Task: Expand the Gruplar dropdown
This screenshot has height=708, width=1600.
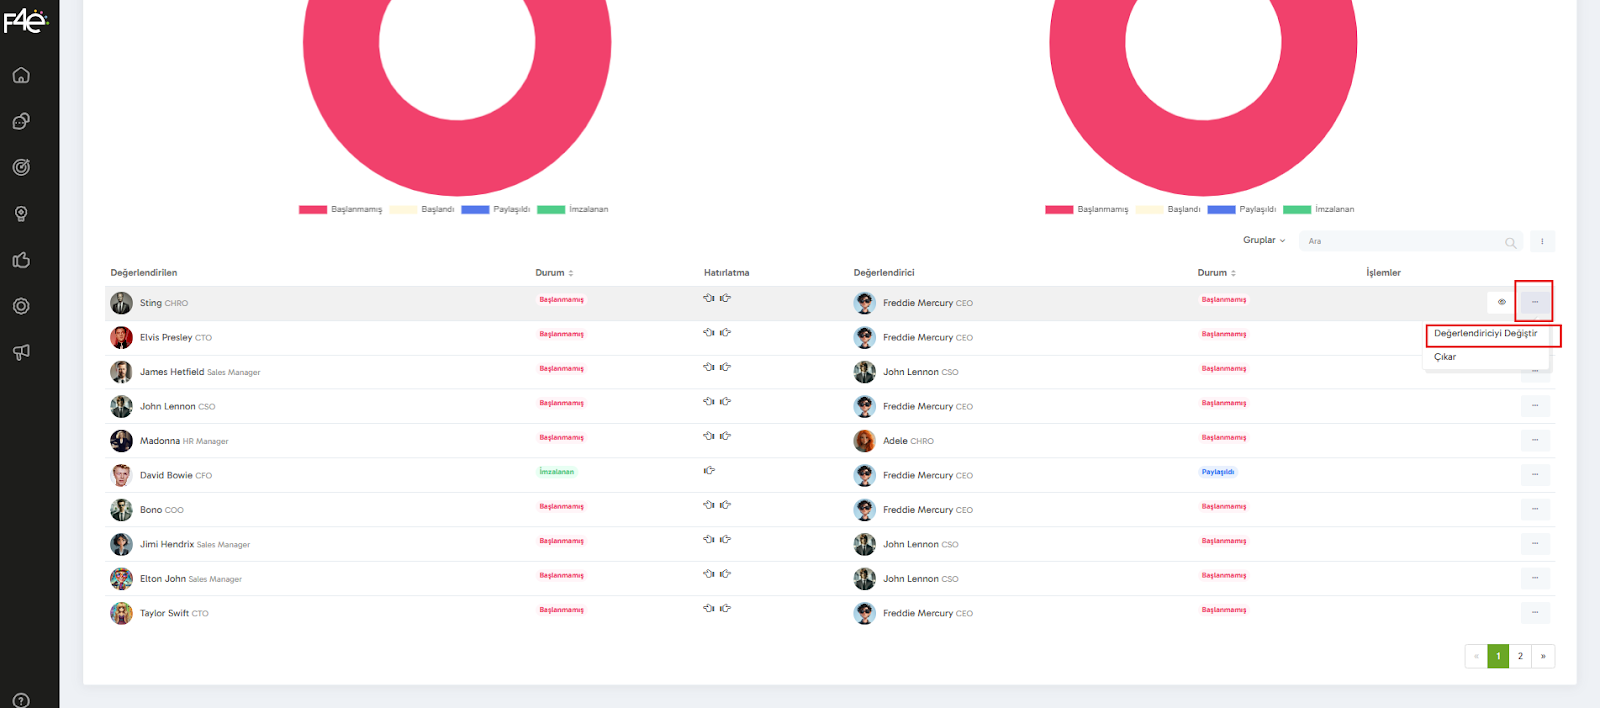Action: click(1264, 241)
